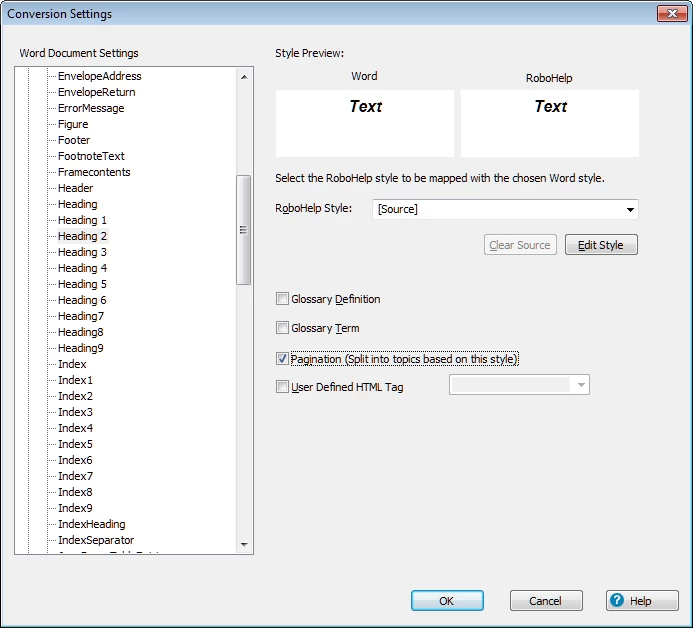Select IndexSeparator in the style tree
Screen dimensions: 693x628
click(96, 540)
